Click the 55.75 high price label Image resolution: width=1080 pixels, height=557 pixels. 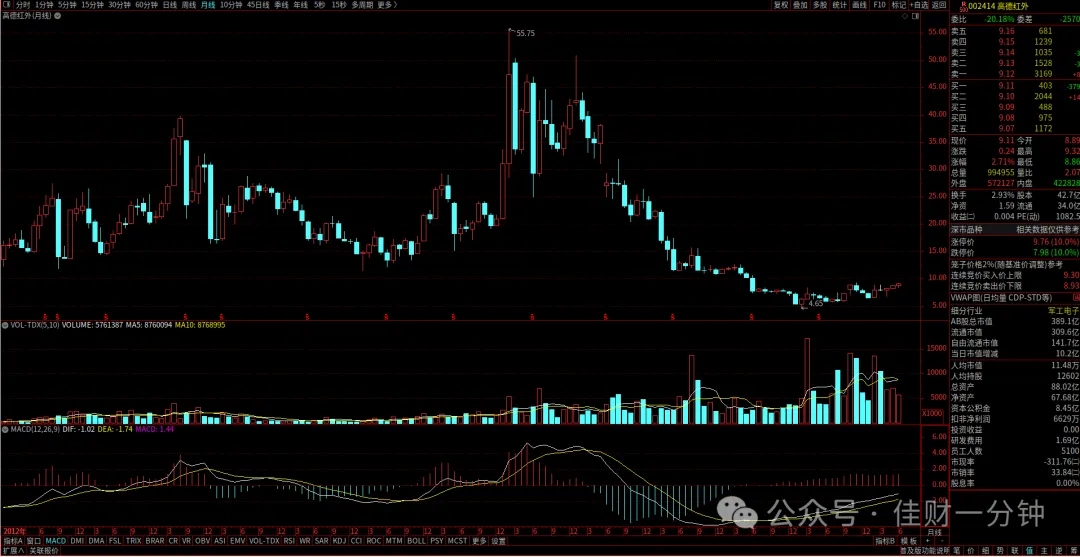tap(525, 33)
